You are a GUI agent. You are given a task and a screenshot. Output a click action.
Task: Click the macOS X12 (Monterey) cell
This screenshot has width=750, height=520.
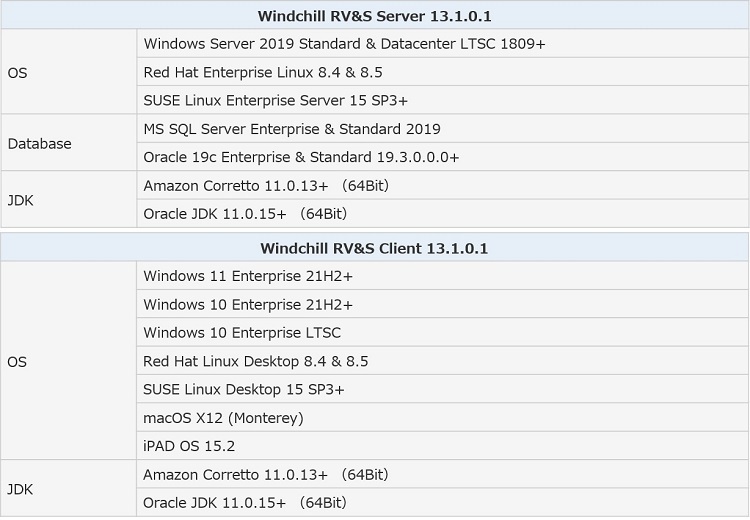click(223, 418)
